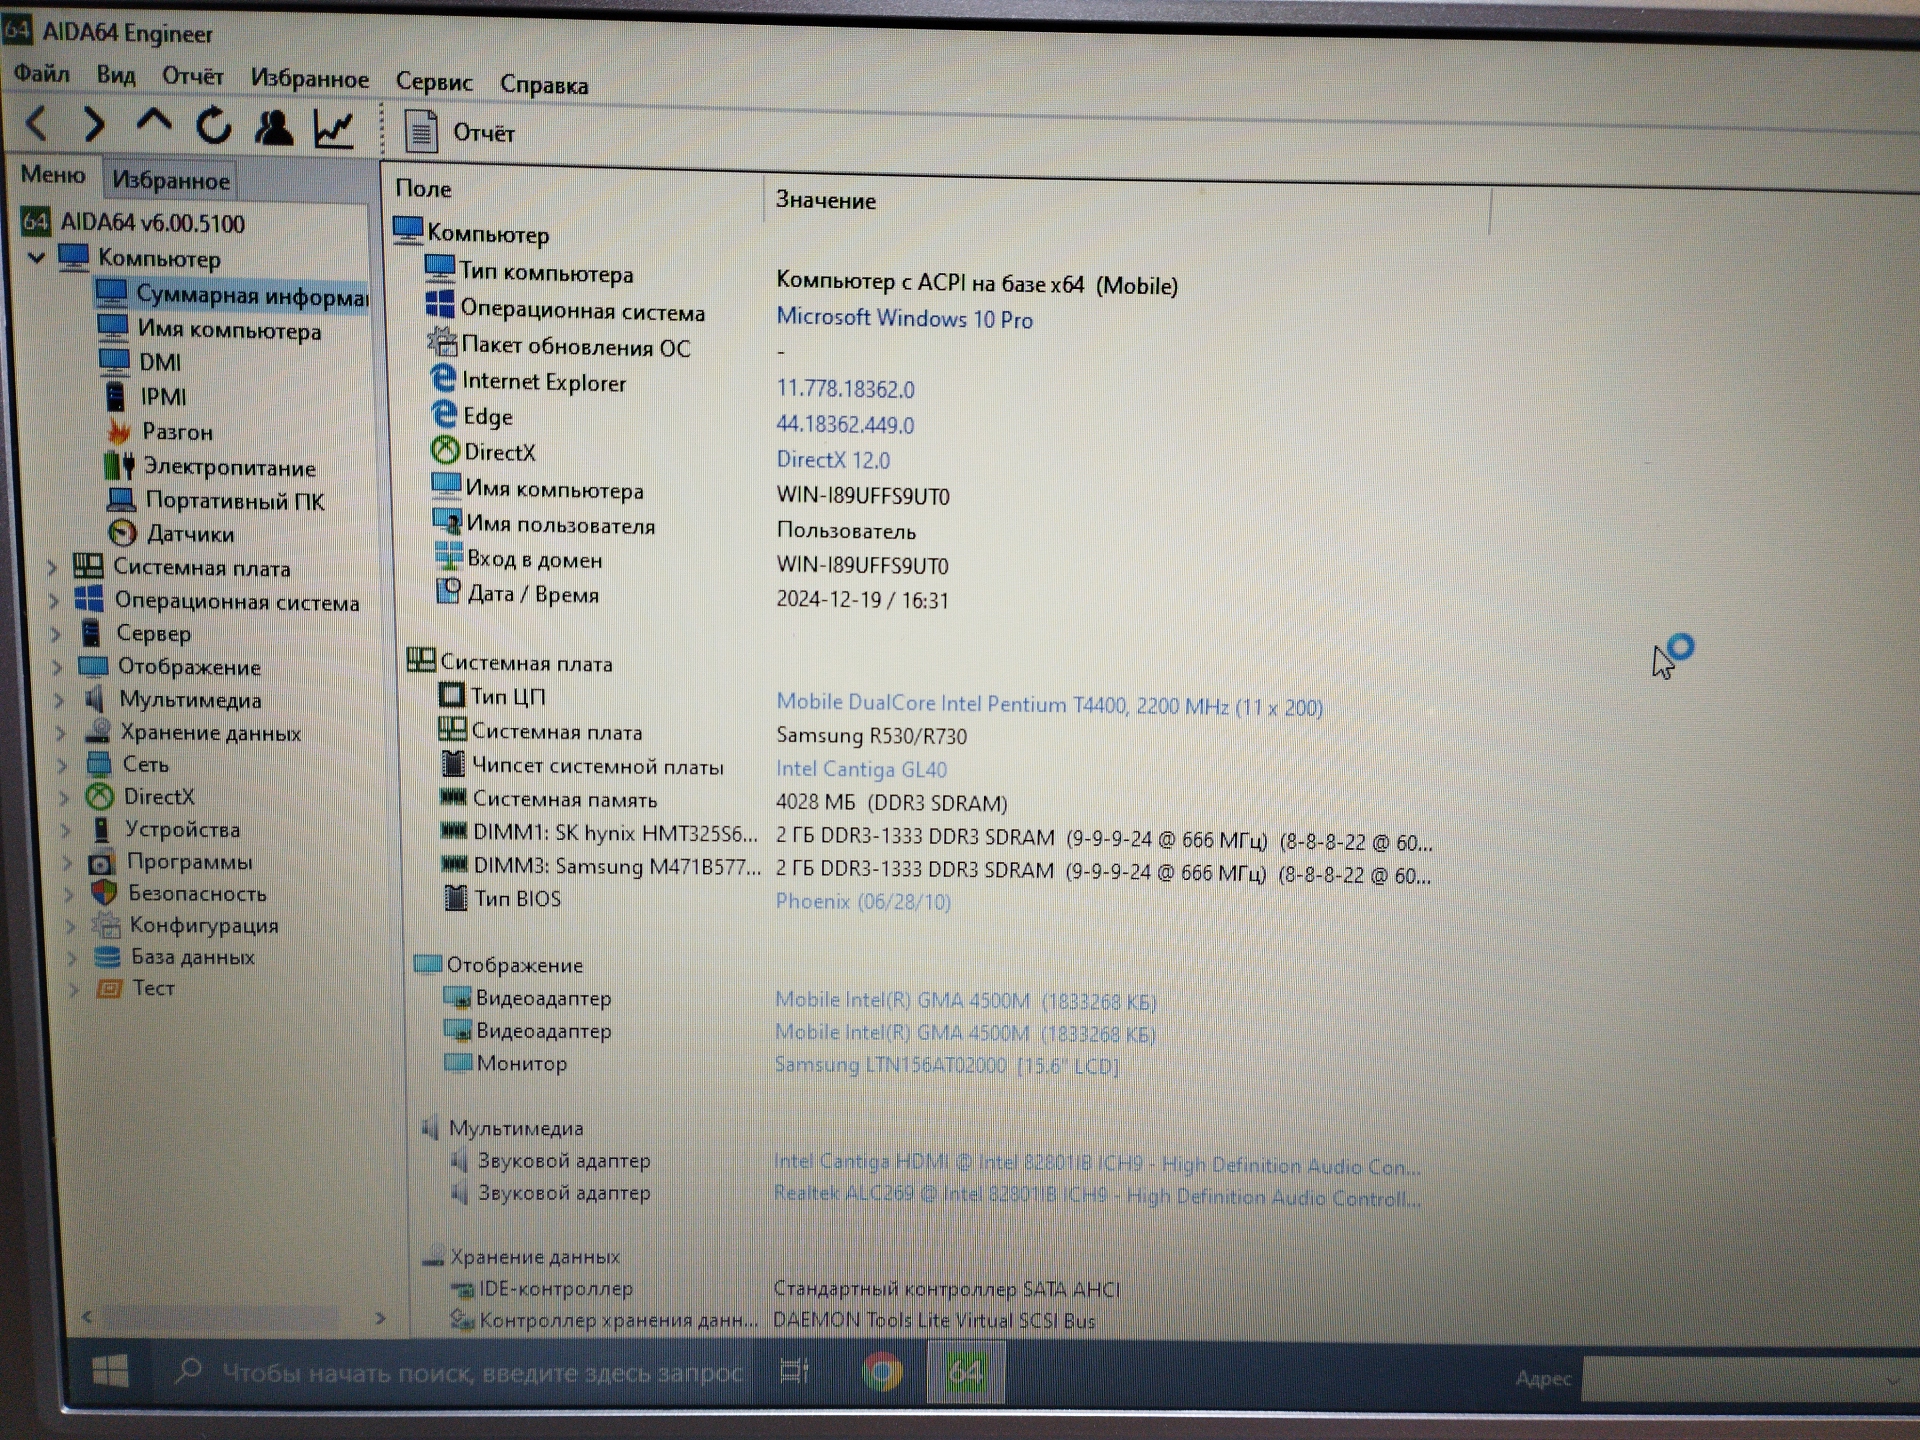Collapse the Компьютер tree node
The height and width of the screenshot is (1440, 1920).
coord(37,257)
